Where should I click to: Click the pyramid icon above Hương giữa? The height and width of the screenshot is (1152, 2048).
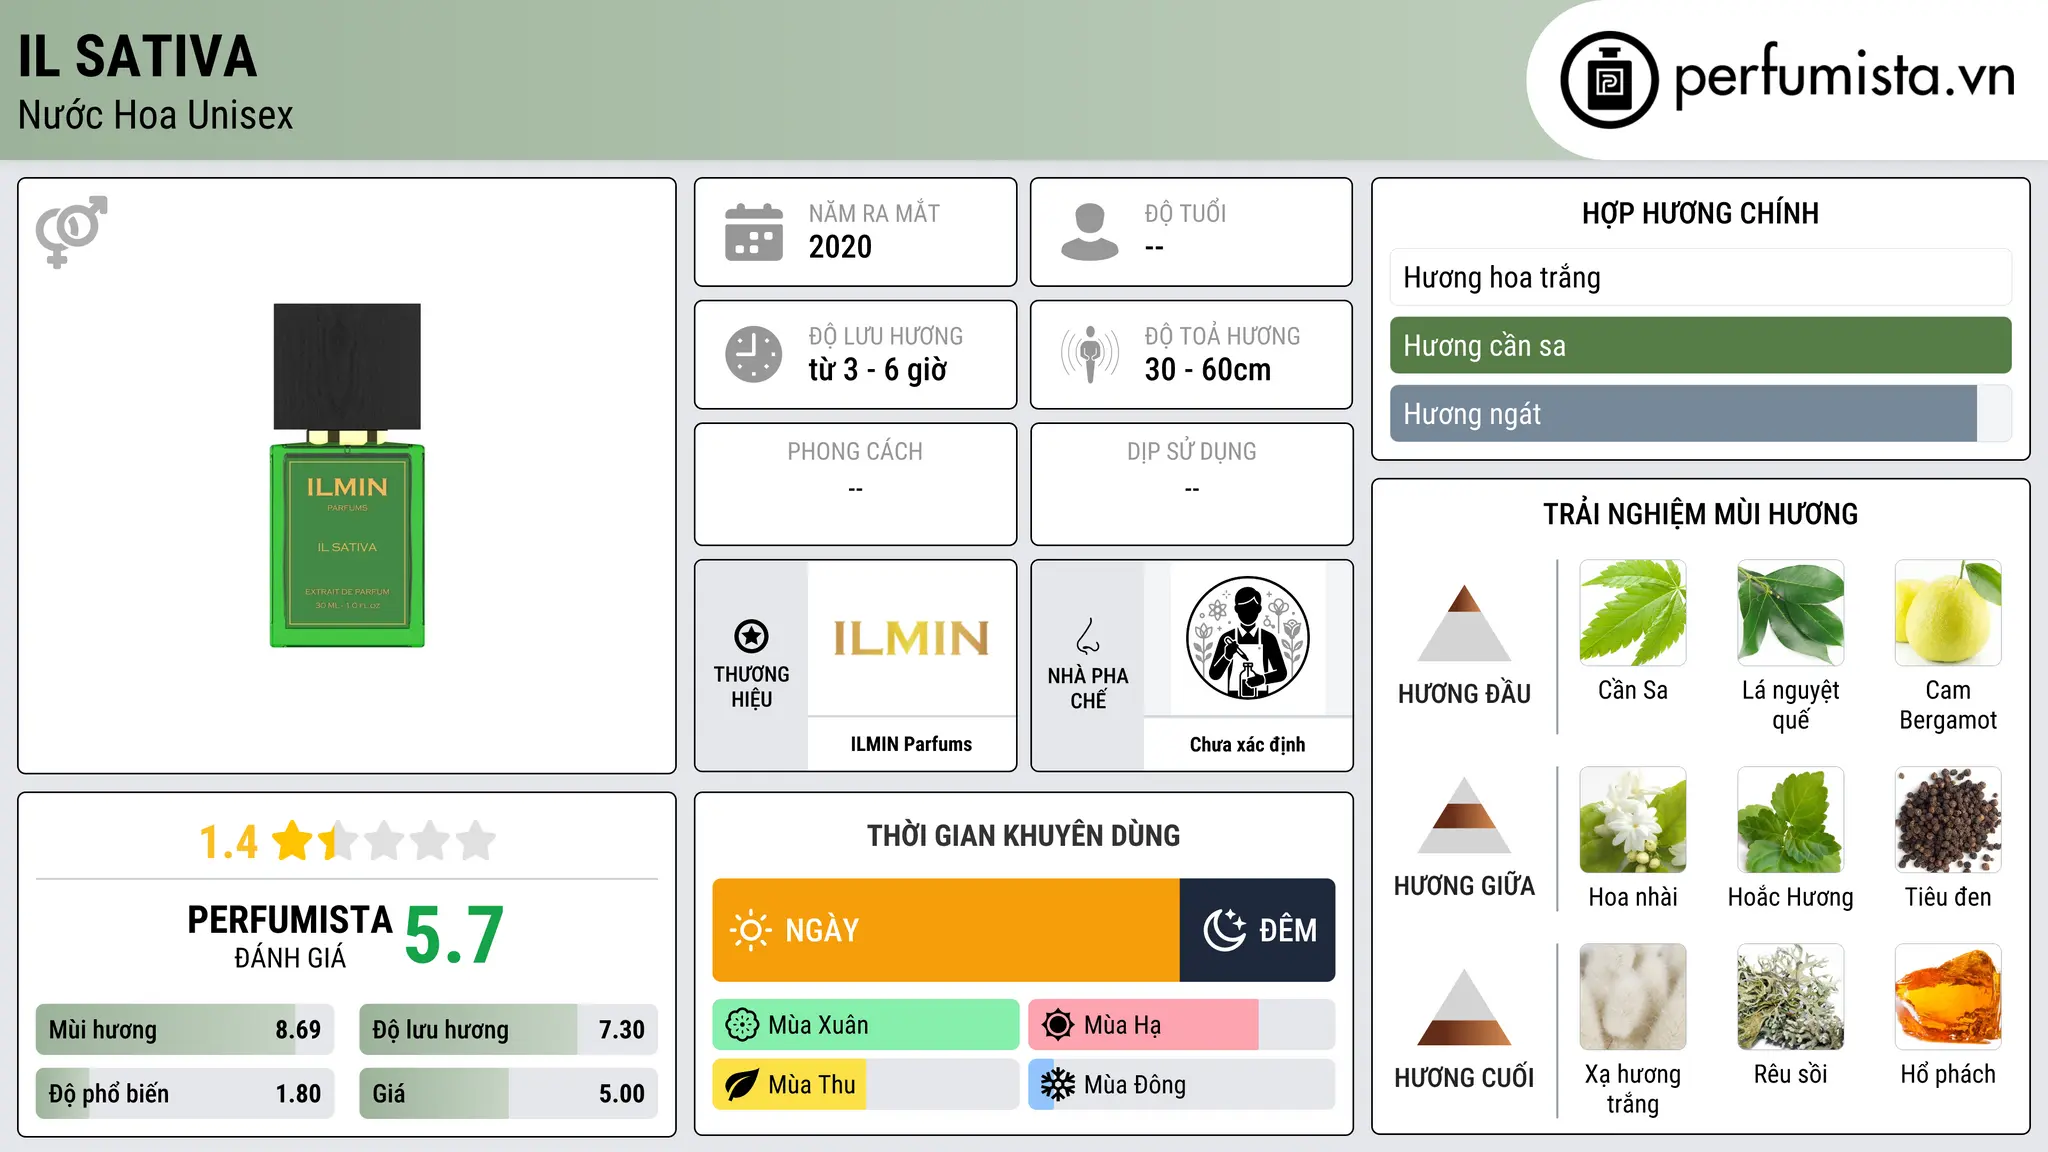click(x=1464, y=815)
